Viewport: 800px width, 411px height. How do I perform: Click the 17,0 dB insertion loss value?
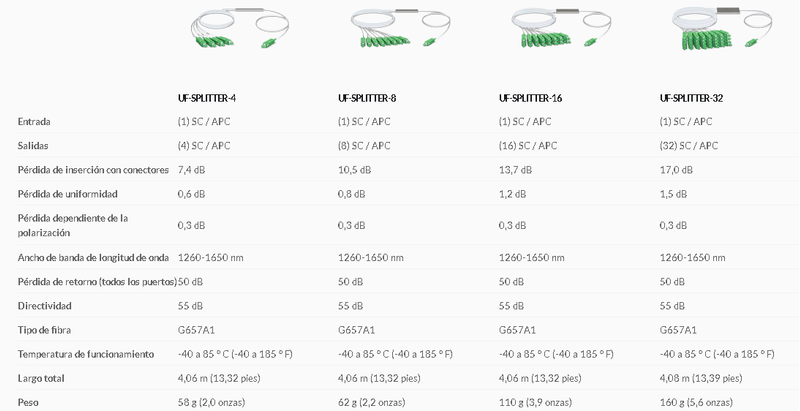[677, 170]
